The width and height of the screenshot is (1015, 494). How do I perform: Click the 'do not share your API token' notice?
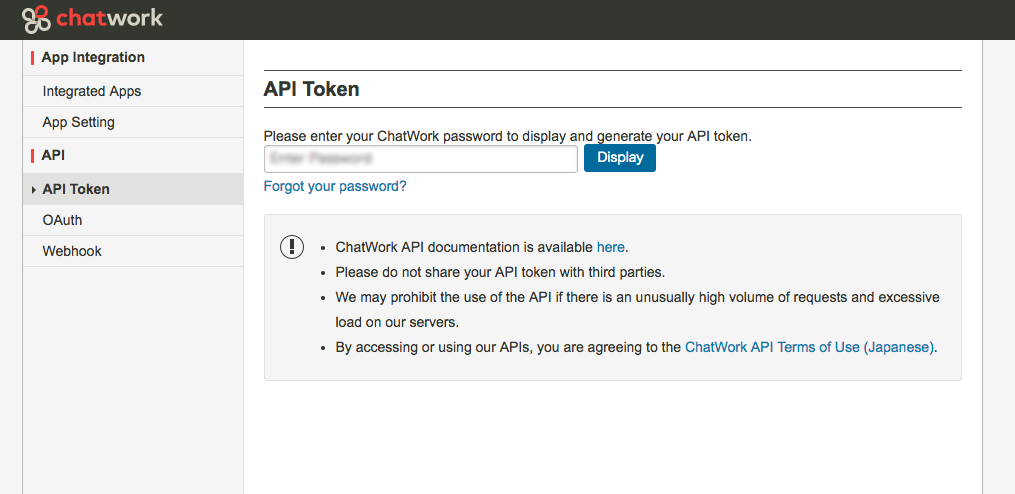(x=500, y=272)
